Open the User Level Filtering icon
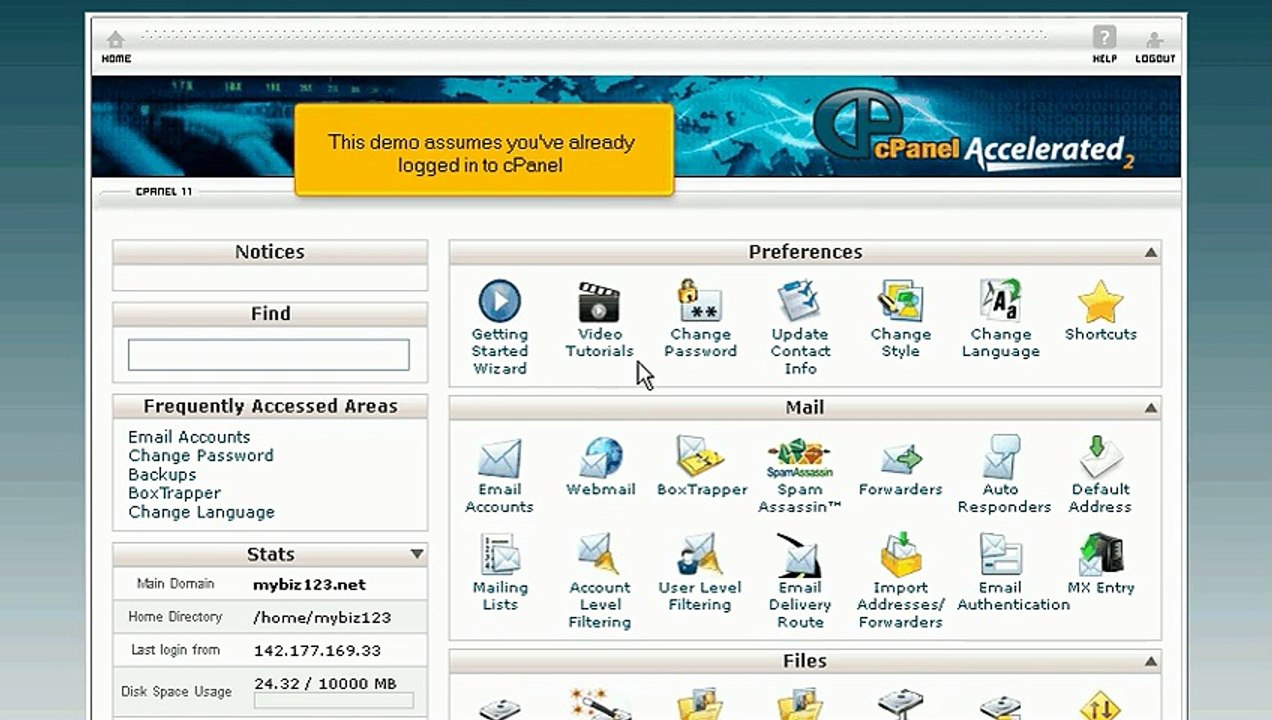Screen dimensions: 1272x720 [x=700, y=555]
